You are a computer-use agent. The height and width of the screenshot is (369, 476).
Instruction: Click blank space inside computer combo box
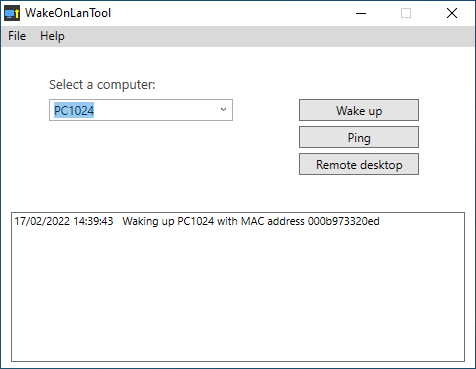[x=155, y=110]
